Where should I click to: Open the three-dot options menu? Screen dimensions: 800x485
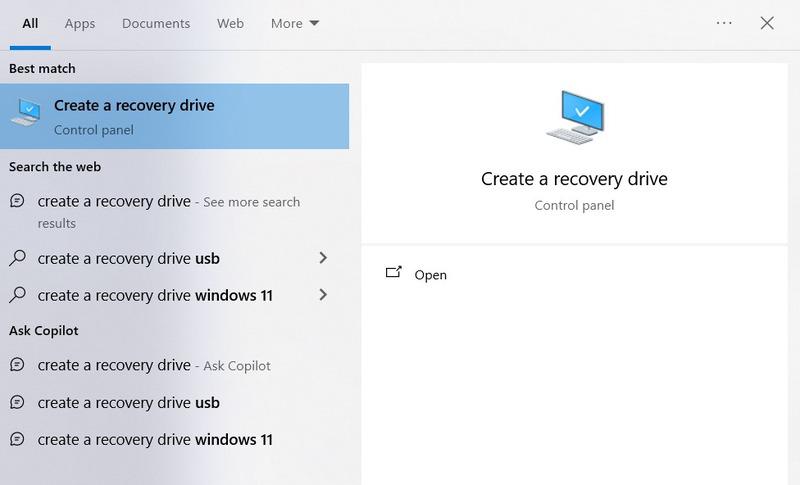pyautogui.click(x=724, y=23)
